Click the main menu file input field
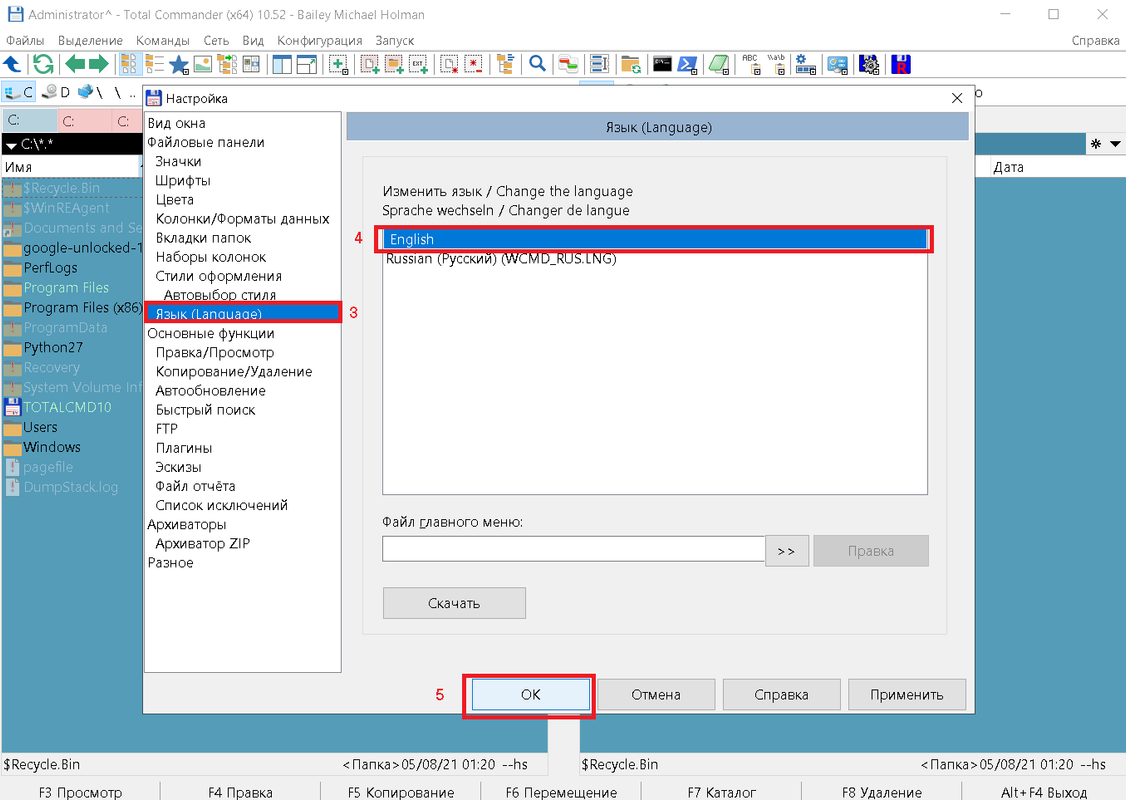The image size is (1126, 800). tap(573, 550)
